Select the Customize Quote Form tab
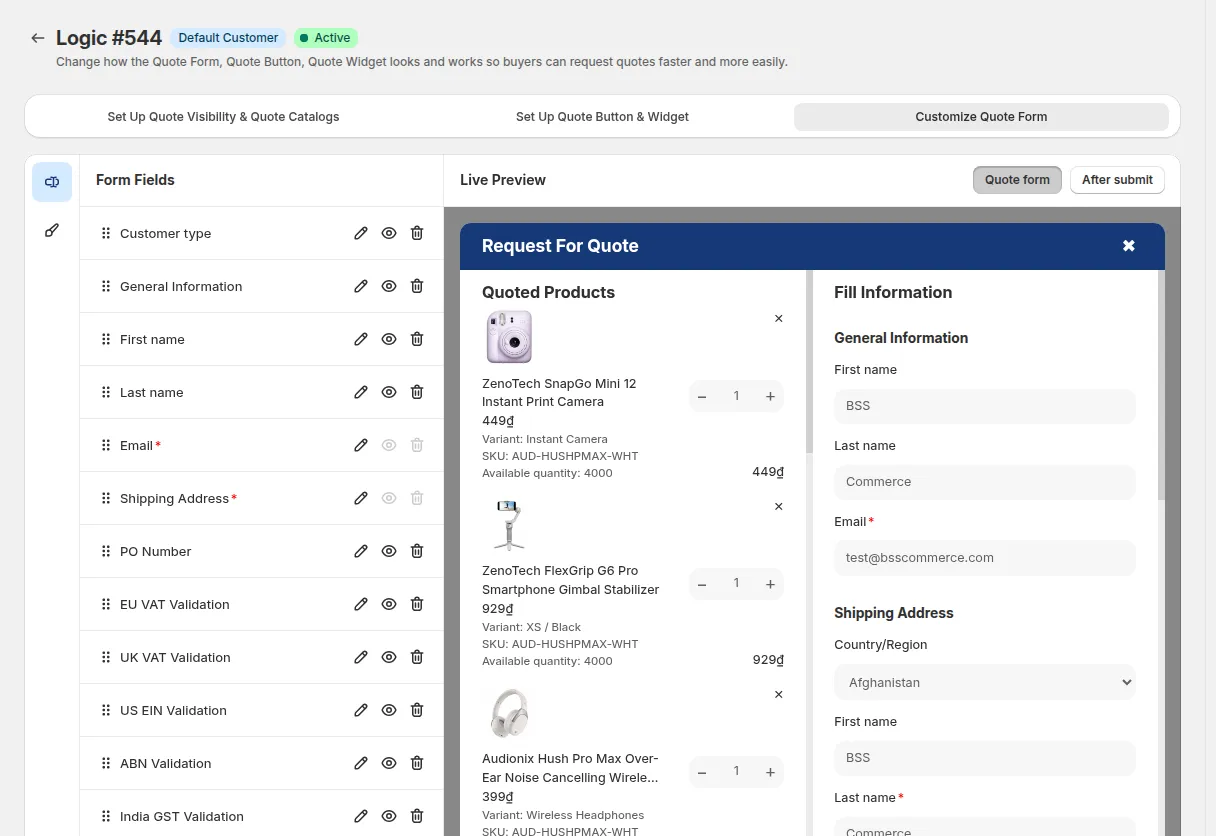 pyautogui.click(x=981, y=117)
